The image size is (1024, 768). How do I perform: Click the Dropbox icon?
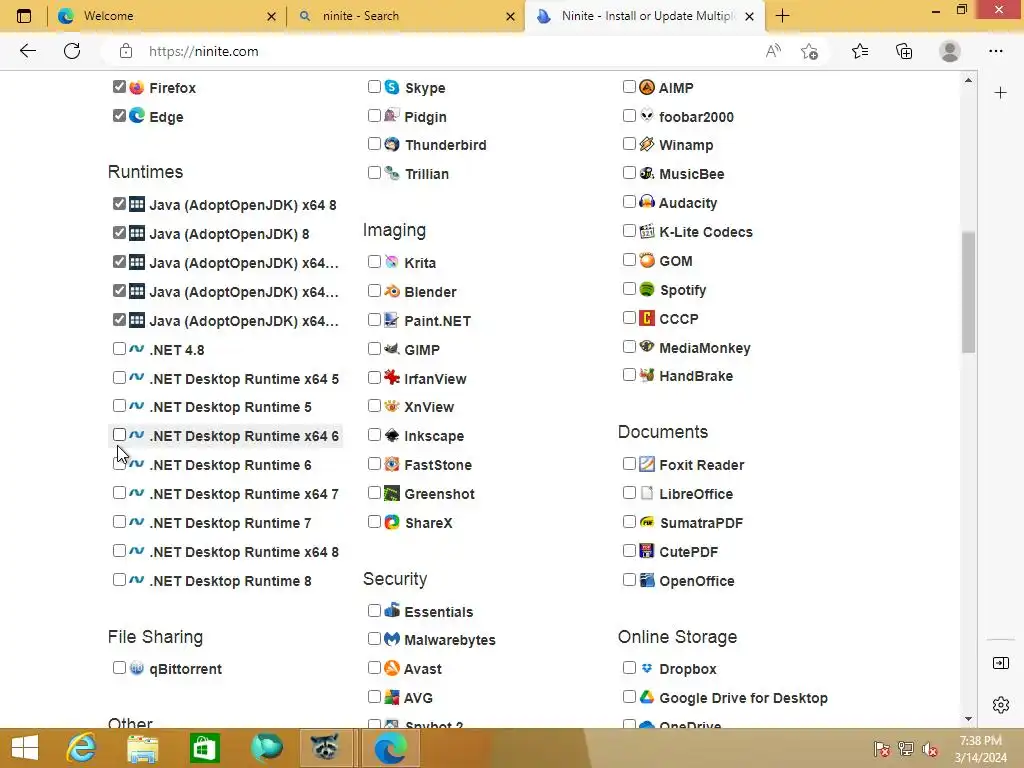click(x=647, y=668)
